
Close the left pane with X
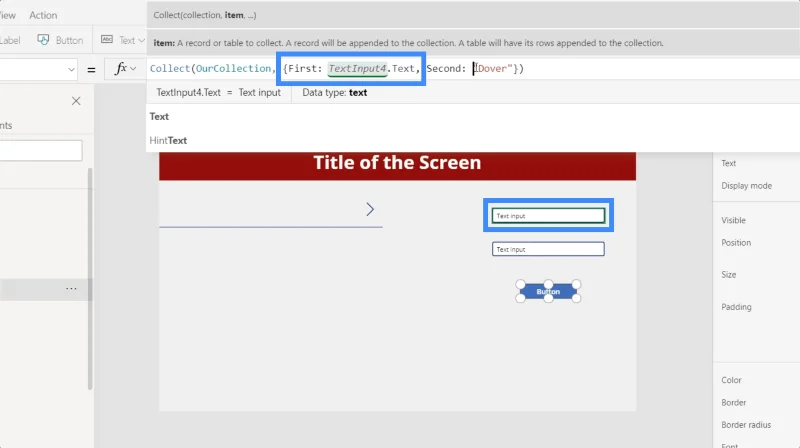(x=76, y=101)
